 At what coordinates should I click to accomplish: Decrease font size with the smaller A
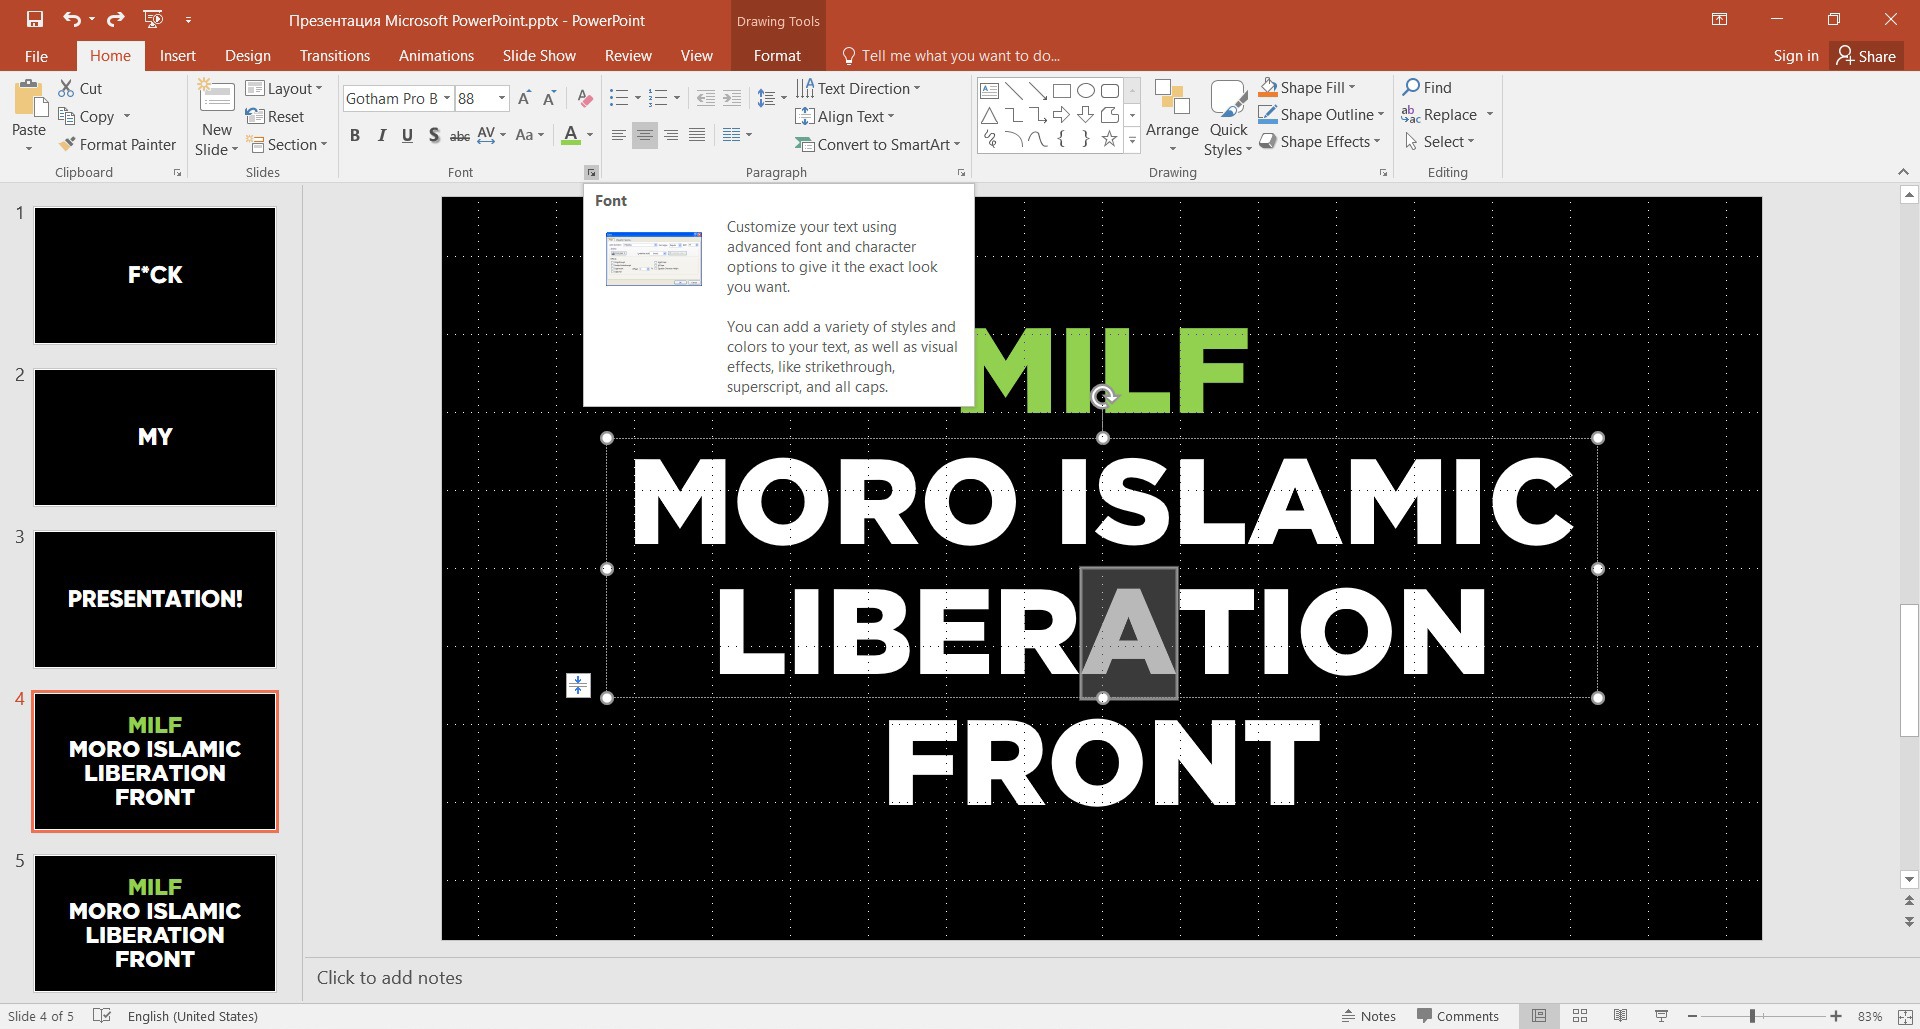[549, 98]
